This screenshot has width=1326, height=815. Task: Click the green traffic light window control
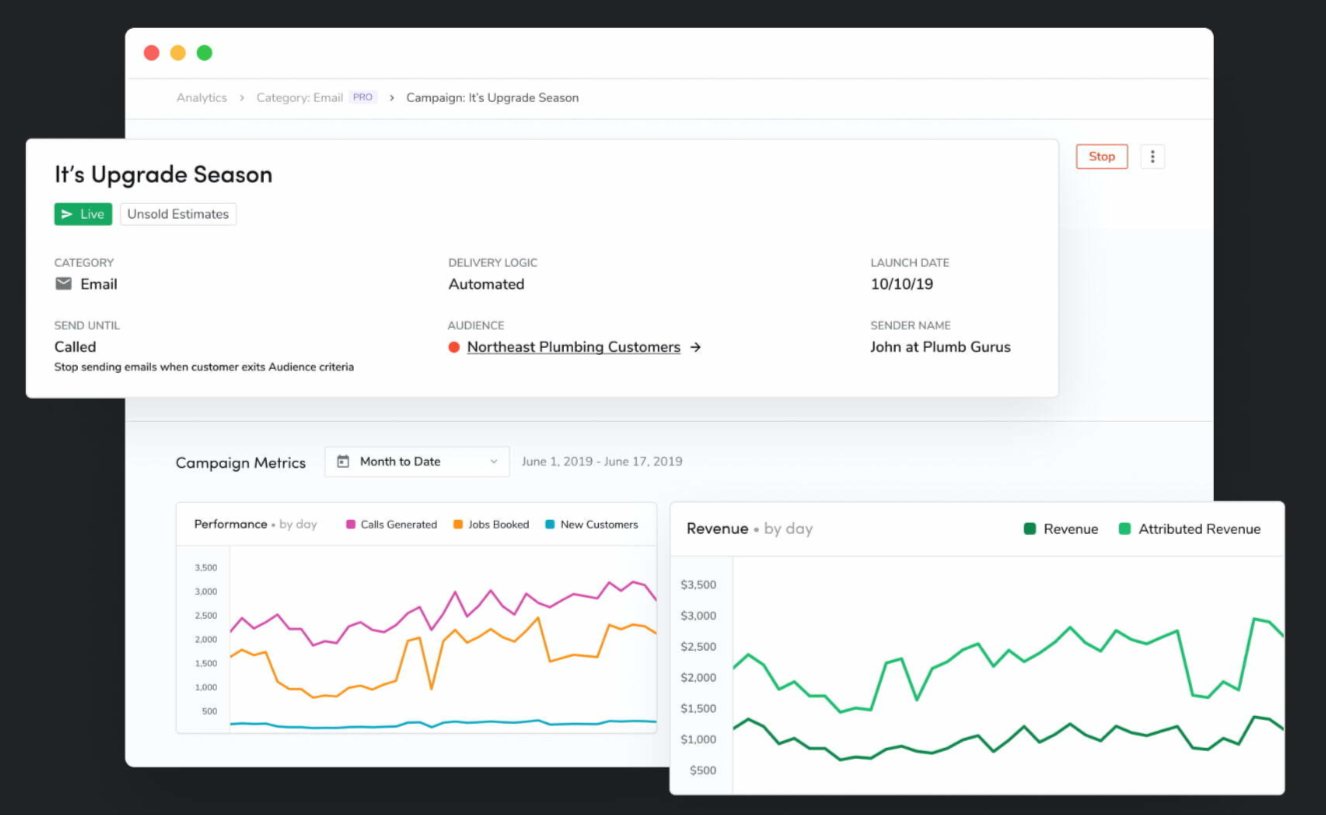203,52
